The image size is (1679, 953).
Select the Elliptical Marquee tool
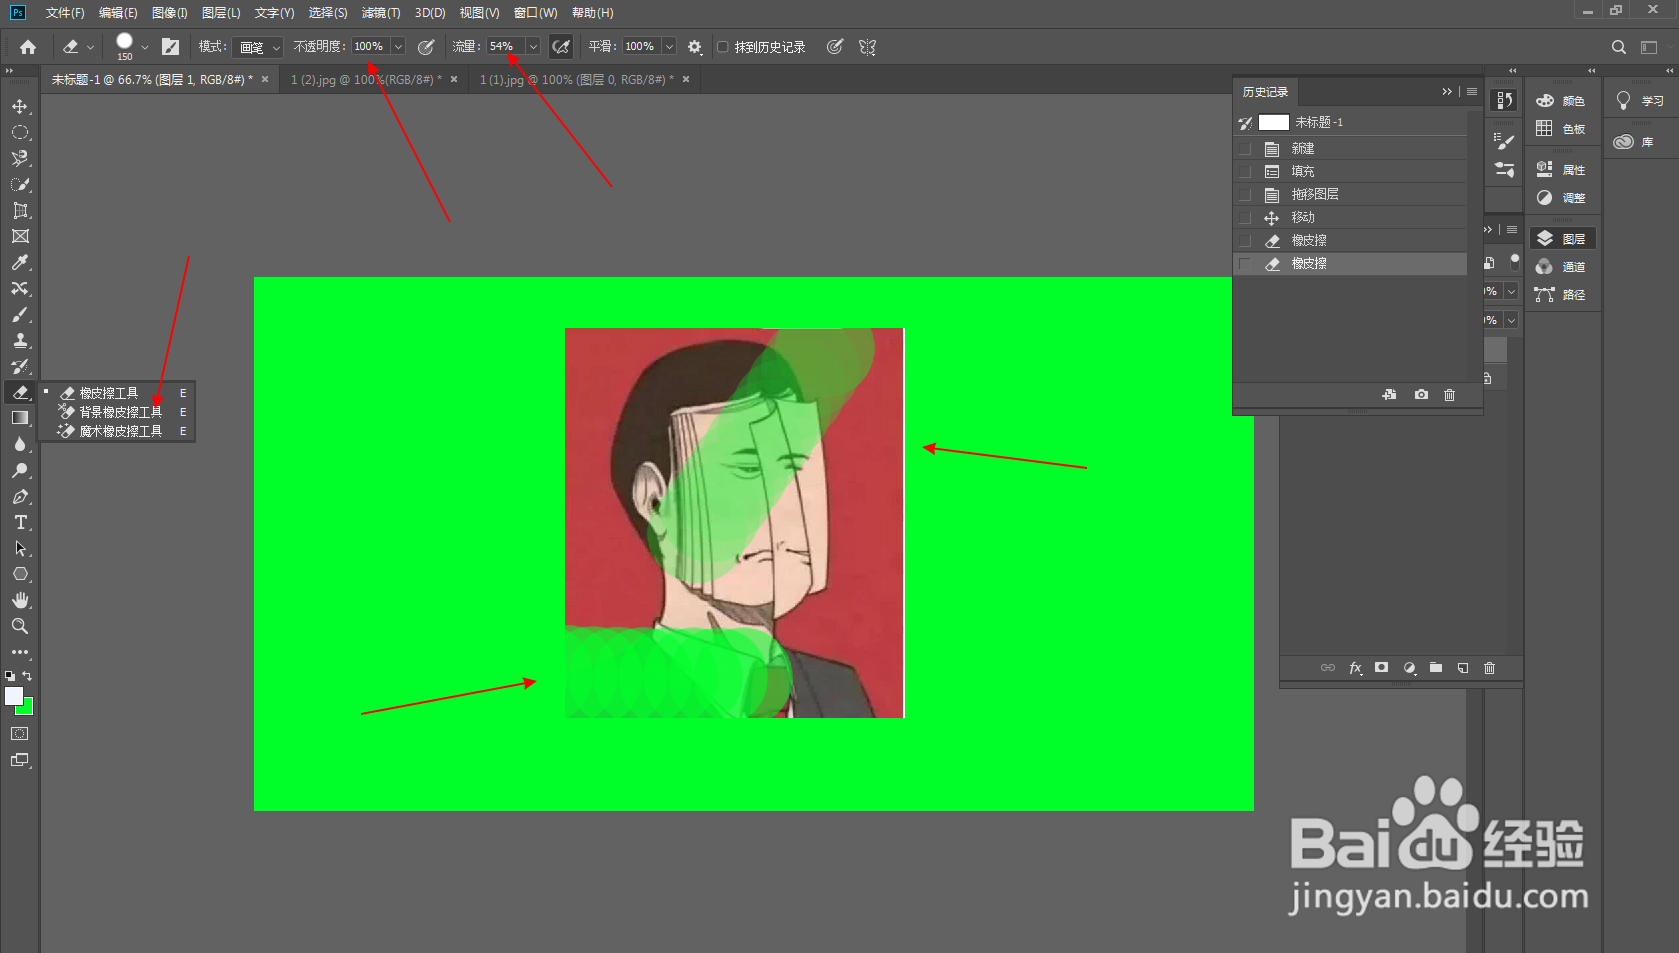tap(20, 132)
